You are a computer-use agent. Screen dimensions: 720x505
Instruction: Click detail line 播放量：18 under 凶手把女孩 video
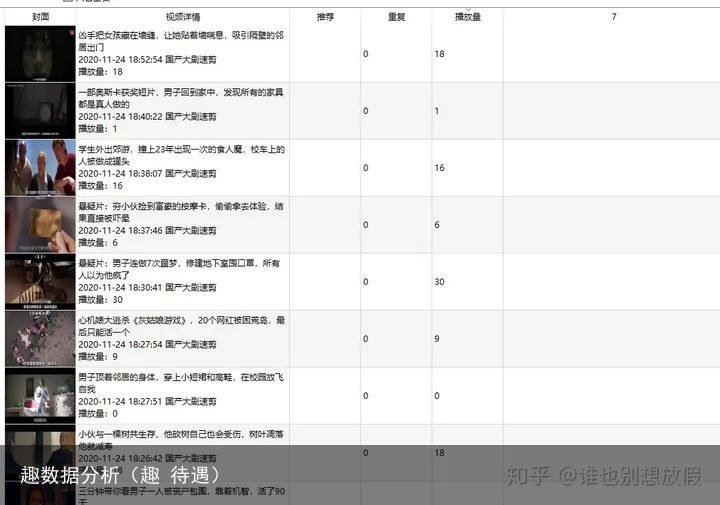point(101,72)
